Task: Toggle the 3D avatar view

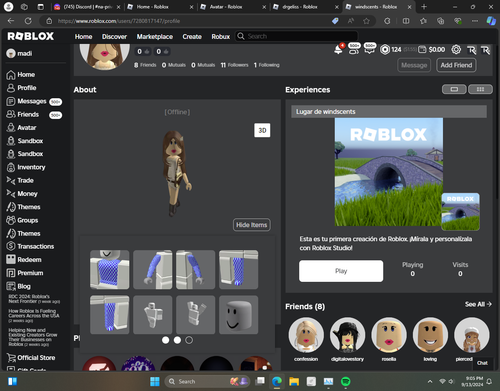Action: click(x=262, y=130)
